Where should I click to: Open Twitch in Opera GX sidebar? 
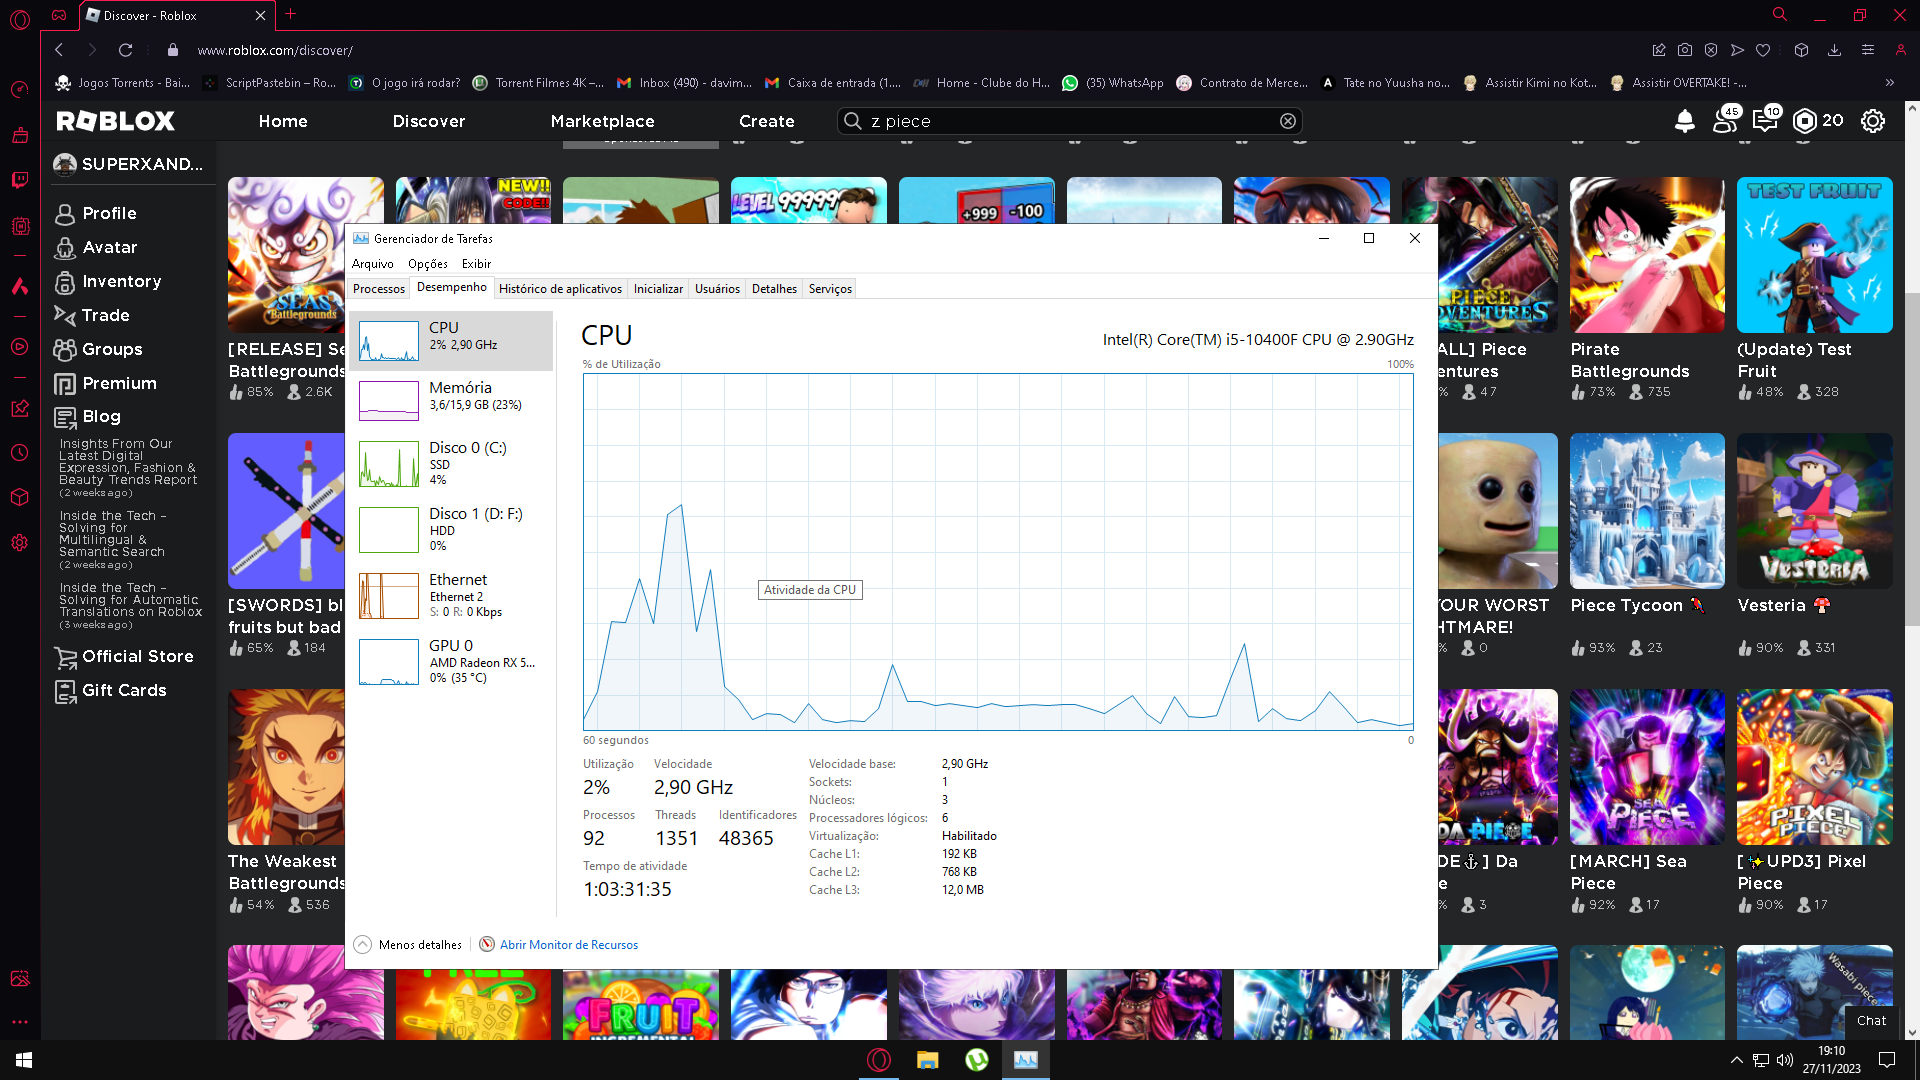(19, 180)
